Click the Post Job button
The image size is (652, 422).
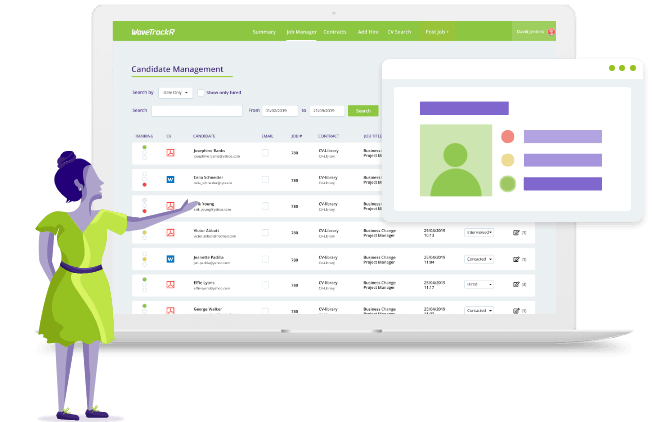point(437,32)
